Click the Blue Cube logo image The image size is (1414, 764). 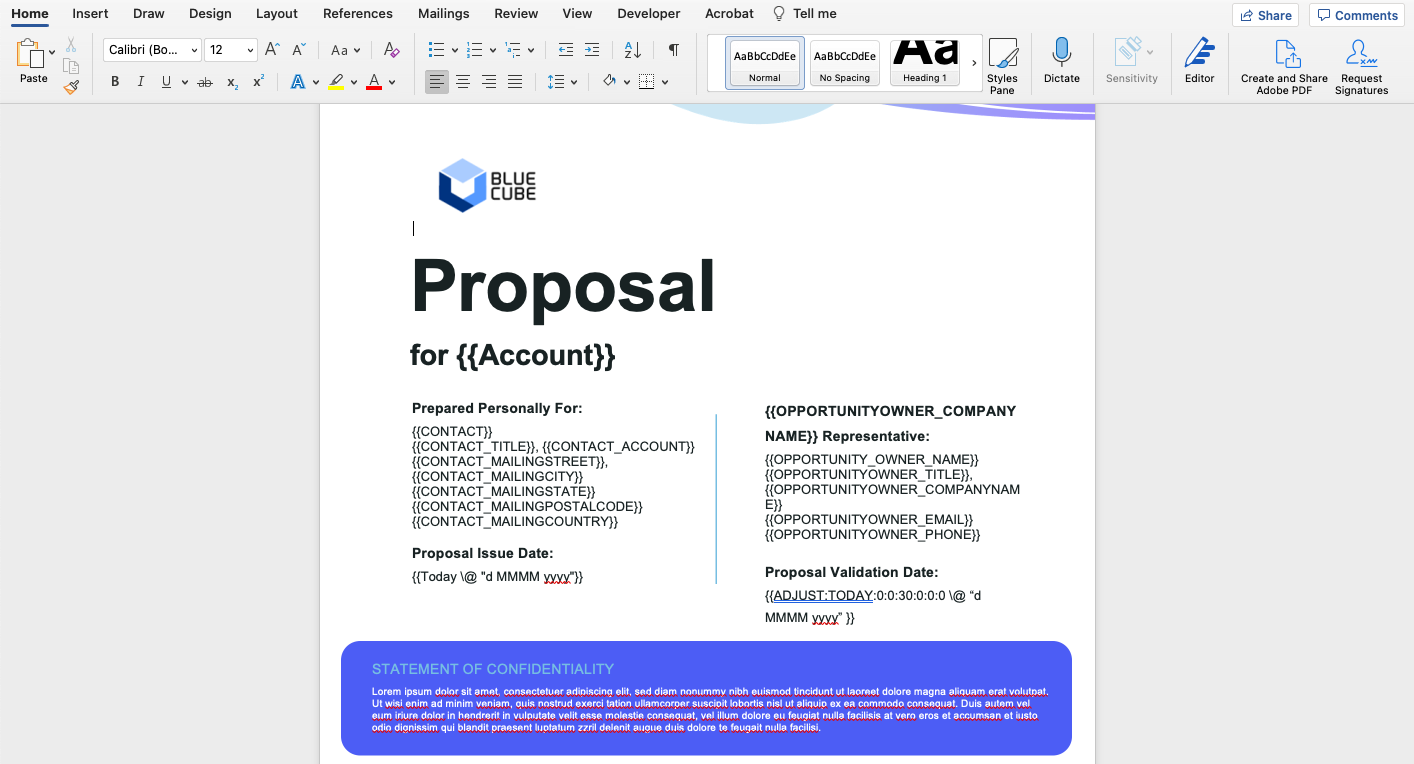tap(487, 185)
